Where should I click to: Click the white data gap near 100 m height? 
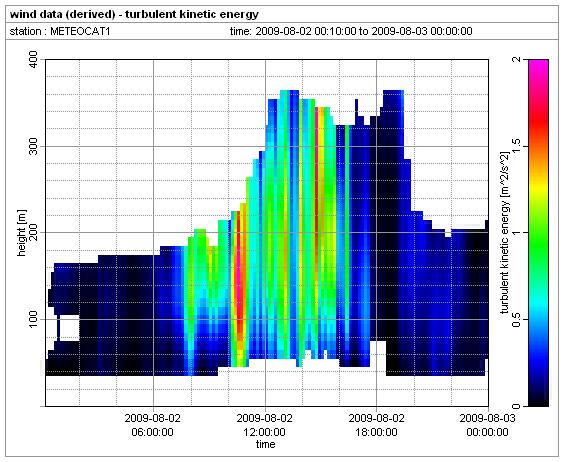69,328
